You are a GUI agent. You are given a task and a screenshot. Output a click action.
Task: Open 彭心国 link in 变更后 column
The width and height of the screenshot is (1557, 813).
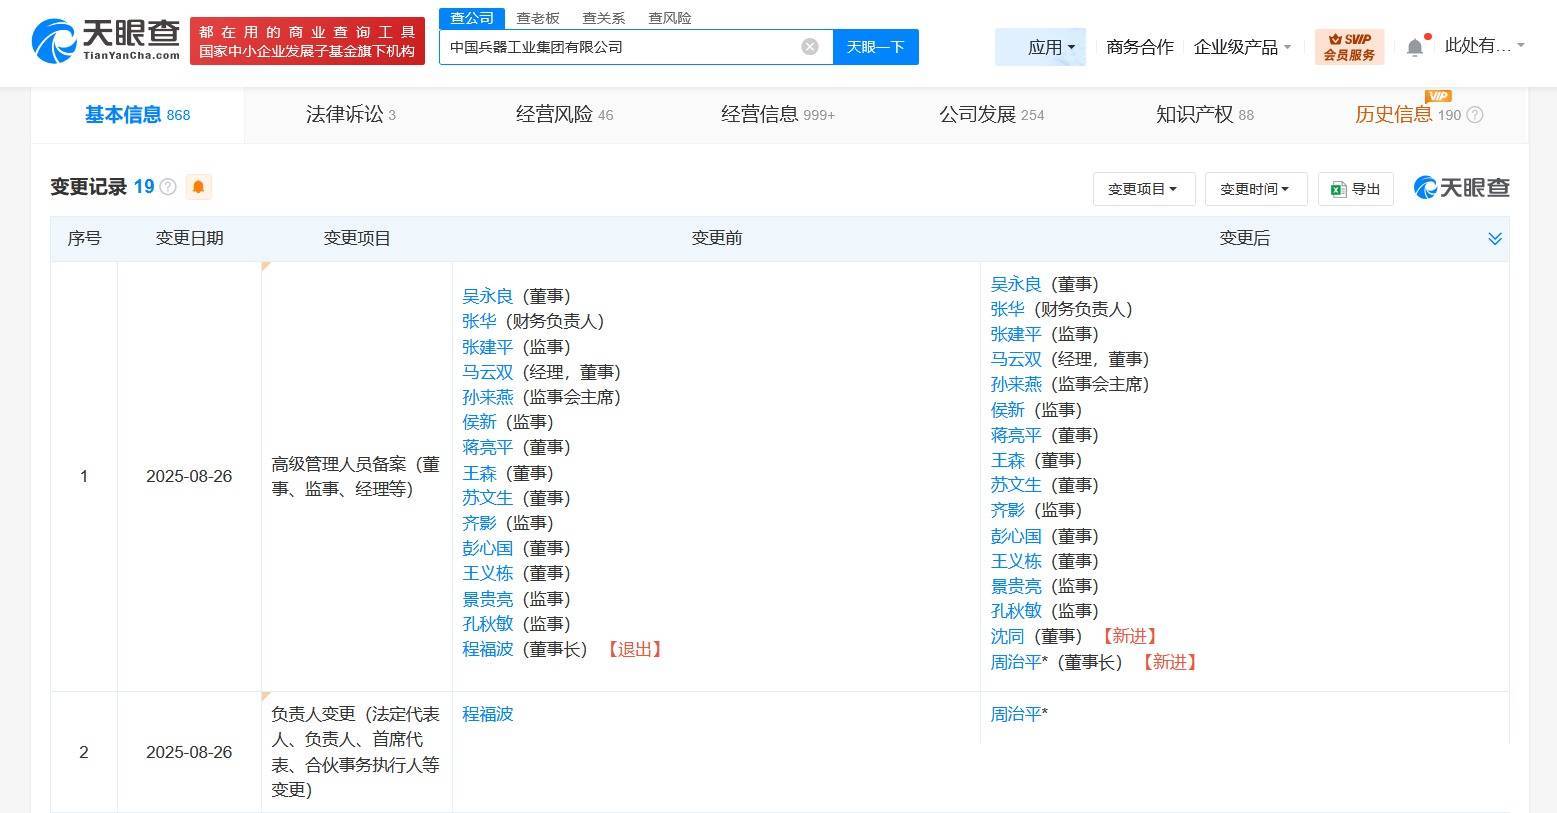click(x=1016, y=536)
